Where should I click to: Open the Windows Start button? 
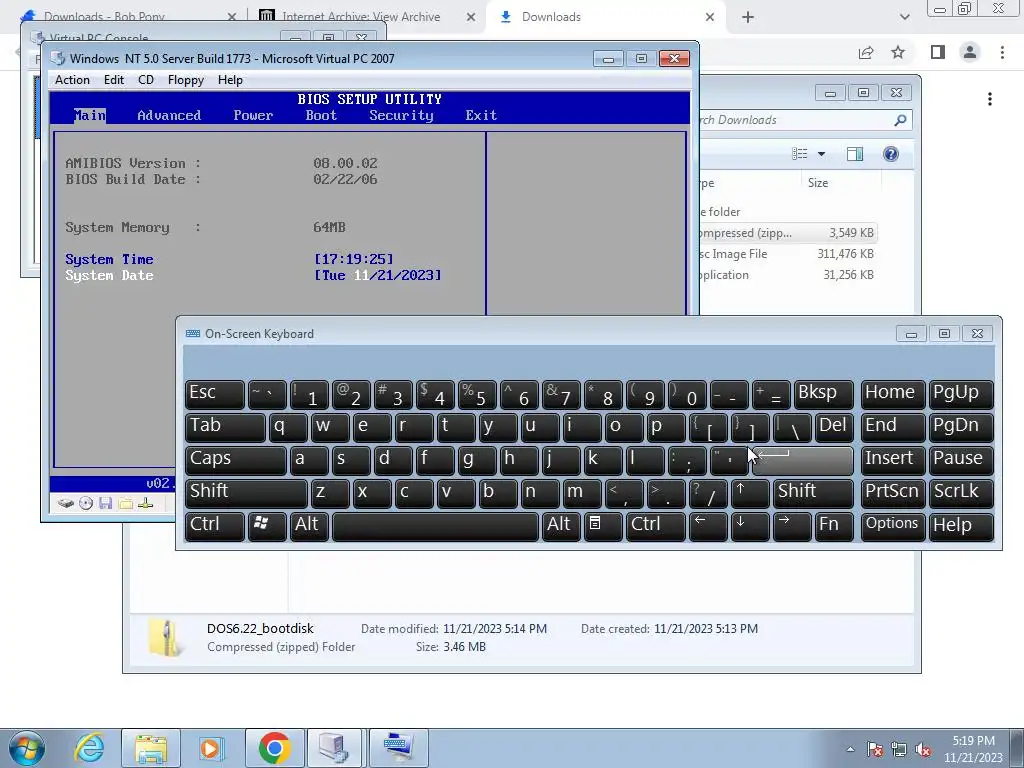27,748
